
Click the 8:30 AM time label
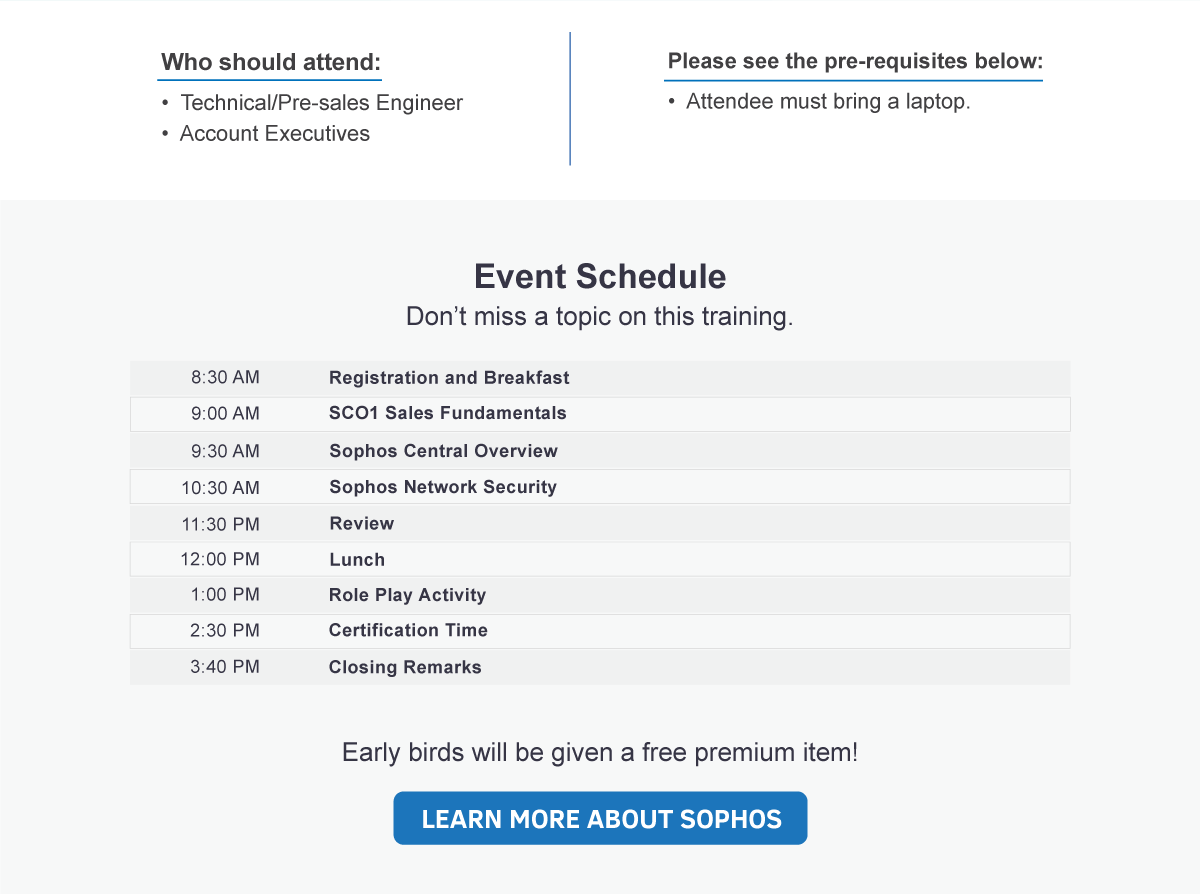225,378
